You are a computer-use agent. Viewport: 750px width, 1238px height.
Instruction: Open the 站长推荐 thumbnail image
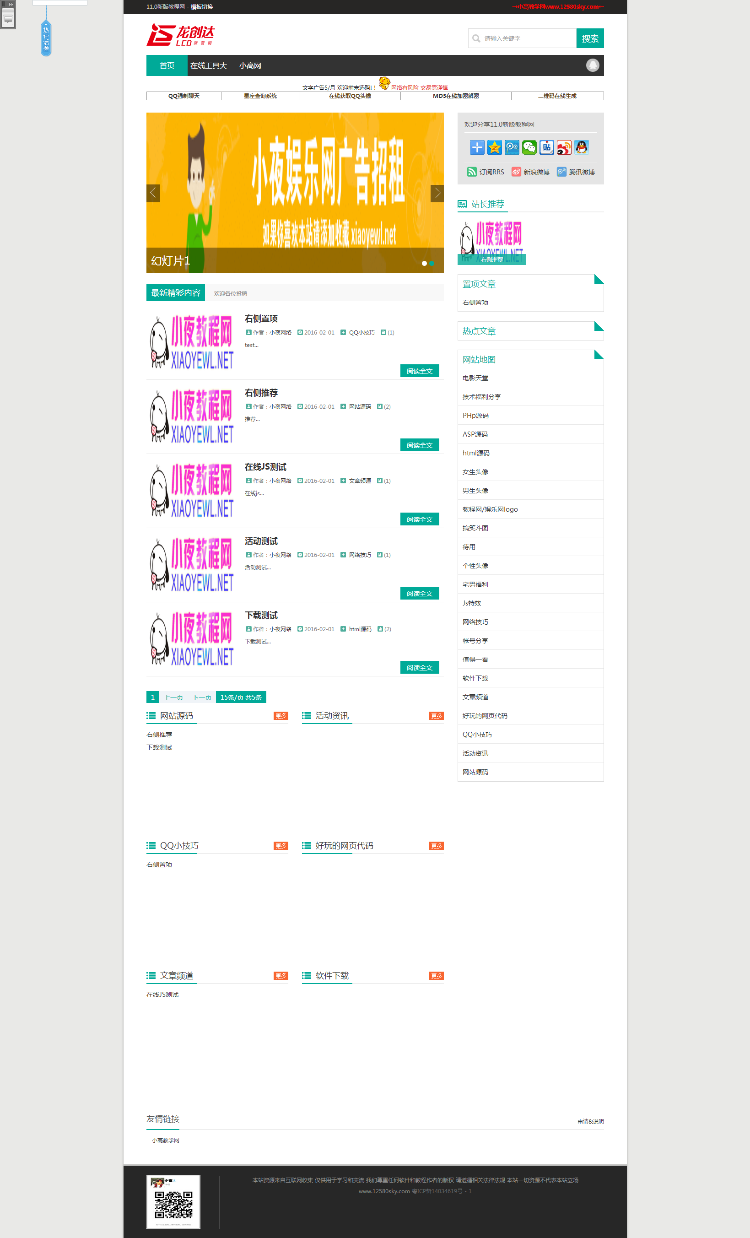[x=491, y=243]
